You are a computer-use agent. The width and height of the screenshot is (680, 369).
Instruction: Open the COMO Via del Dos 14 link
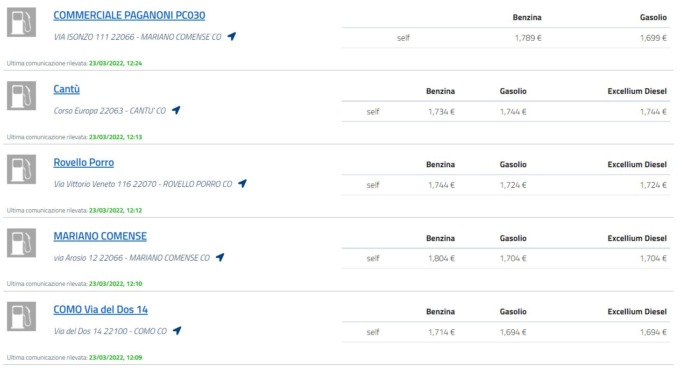pos(101,310)
